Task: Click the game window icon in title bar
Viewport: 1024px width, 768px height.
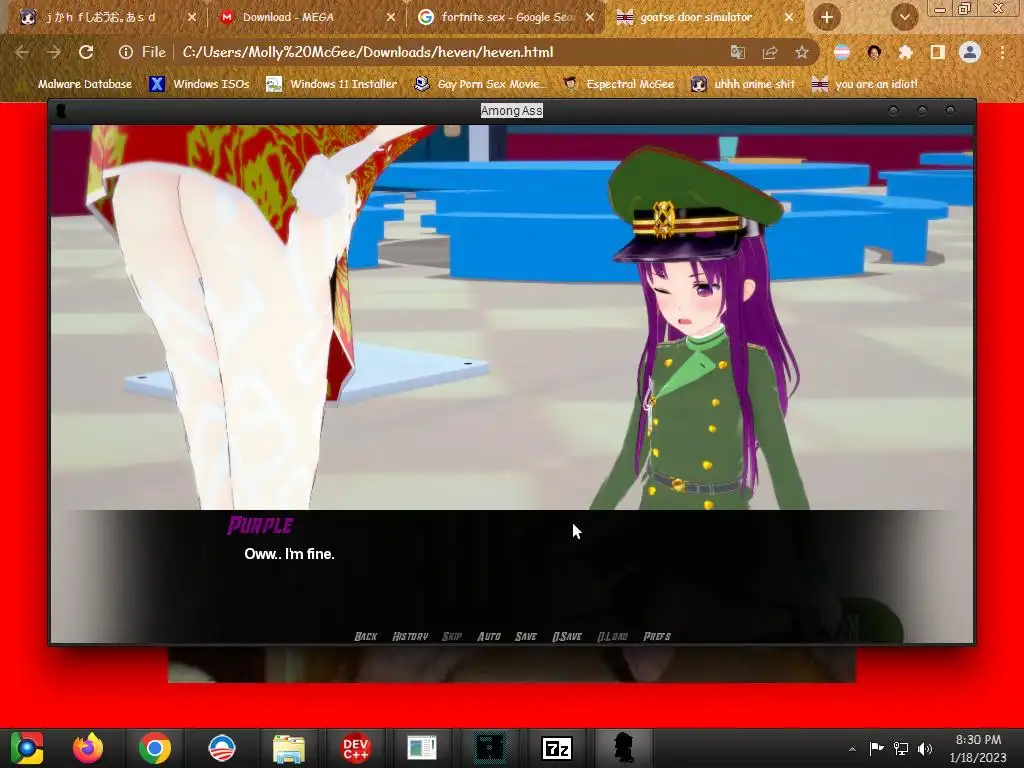Action: 61,111
